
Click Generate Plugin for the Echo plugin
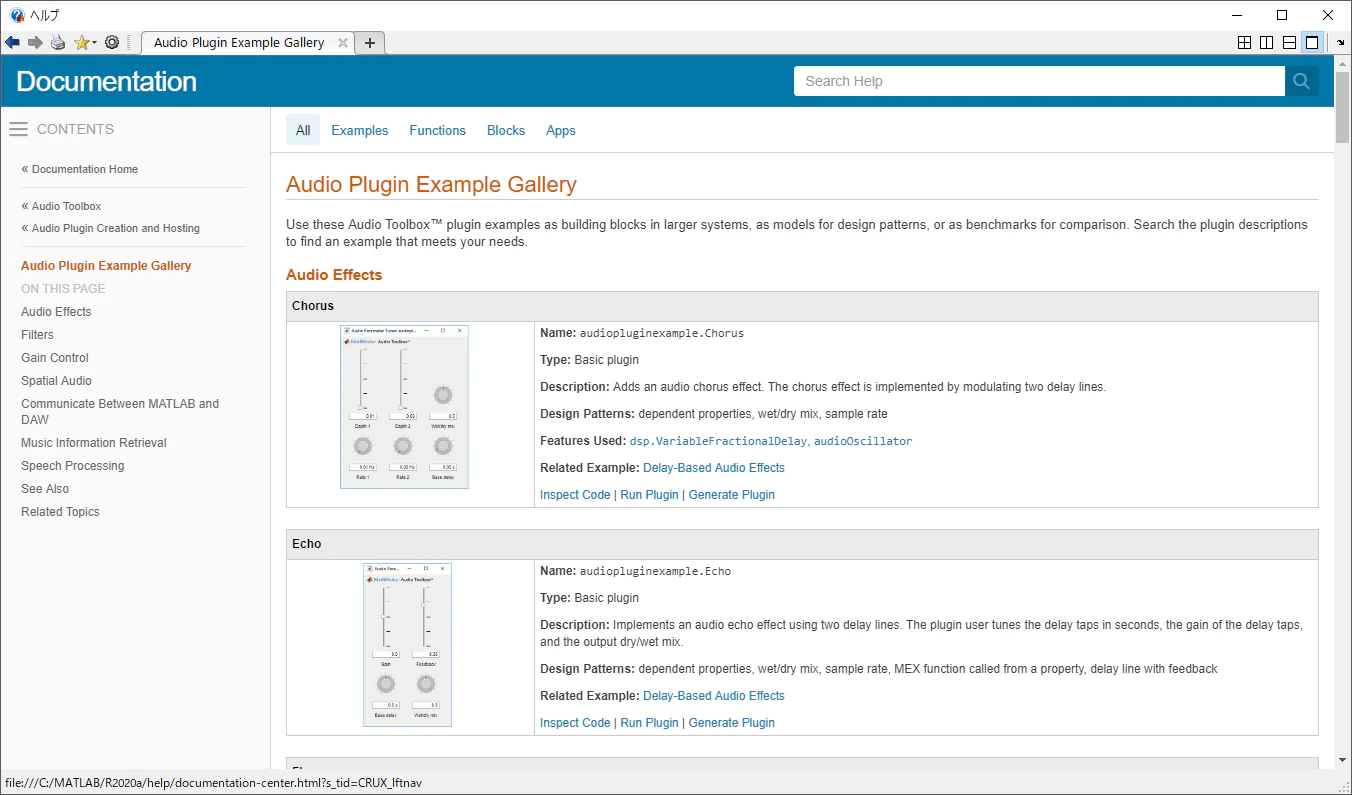pos(732,723)
